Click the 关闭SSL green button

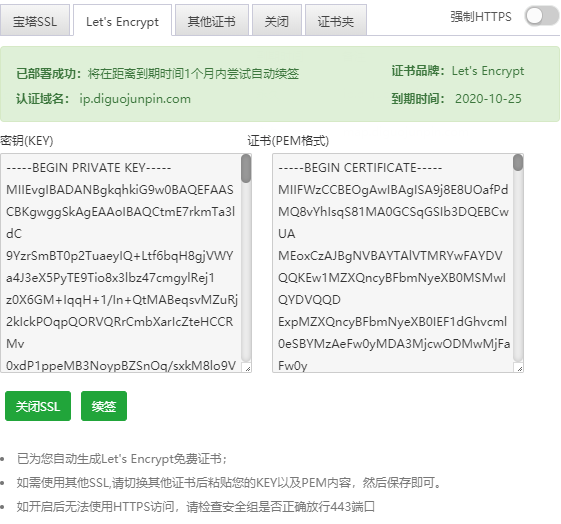[38, 406]
